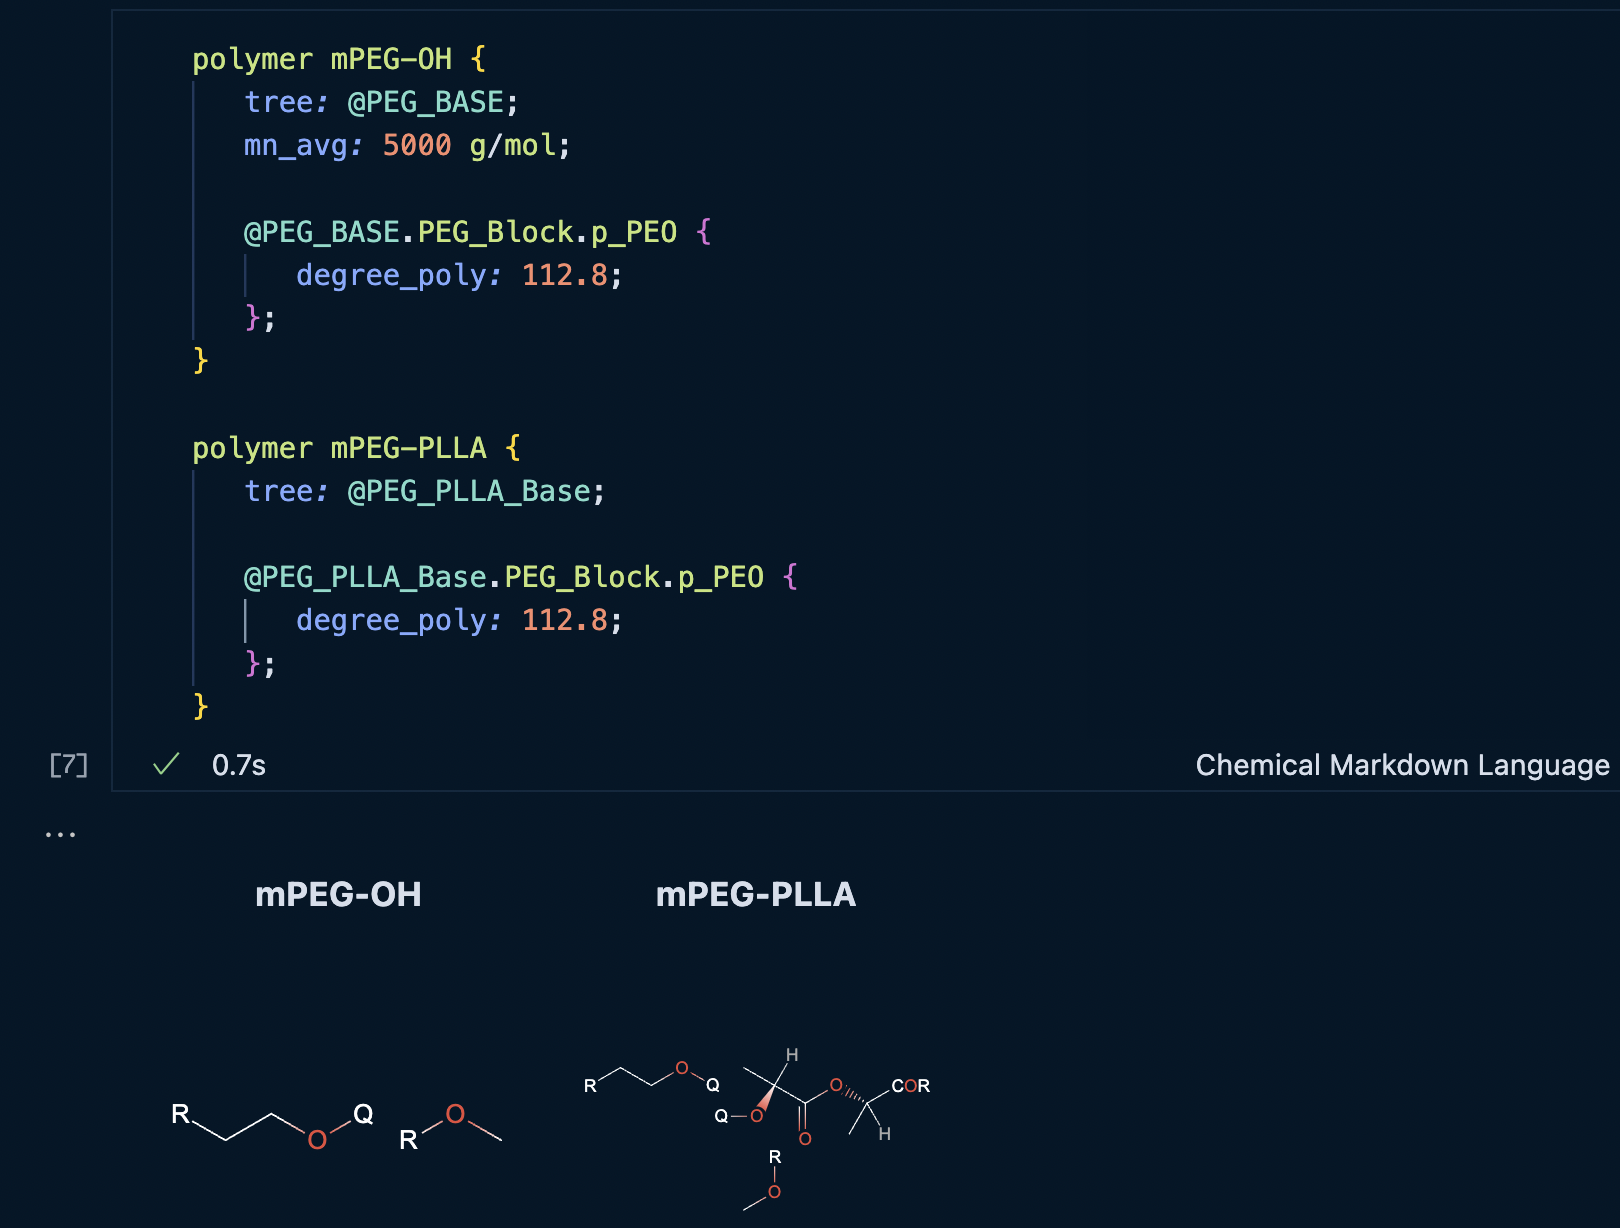Click the cell execution count [7]

click(x=69, y=765)
